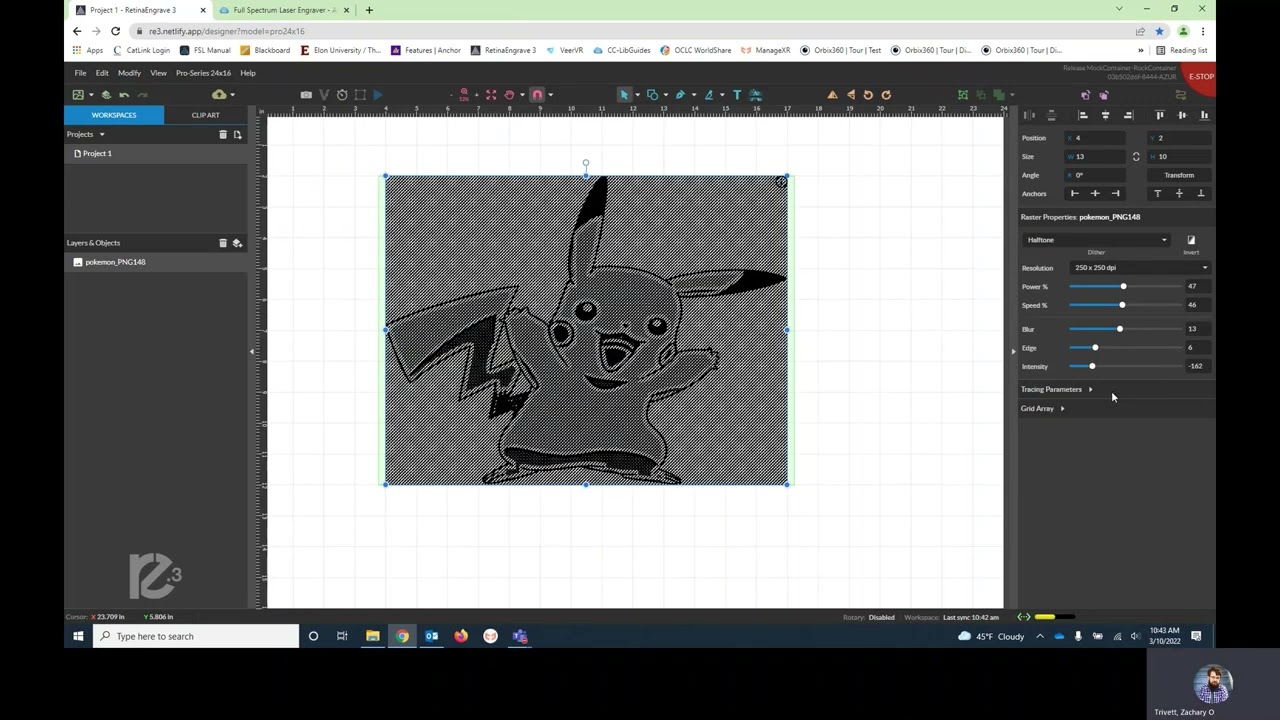The width and height of the screenshot is (1280, 720).
Task: Open the shapes tool dropdown arrow
Action: [664, 95]
